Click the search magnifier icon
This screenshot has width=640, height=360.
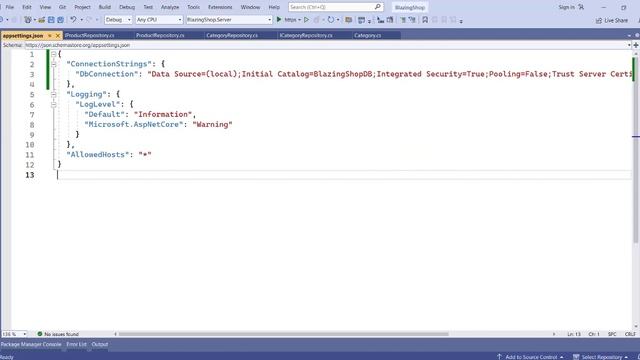(378, 7)
